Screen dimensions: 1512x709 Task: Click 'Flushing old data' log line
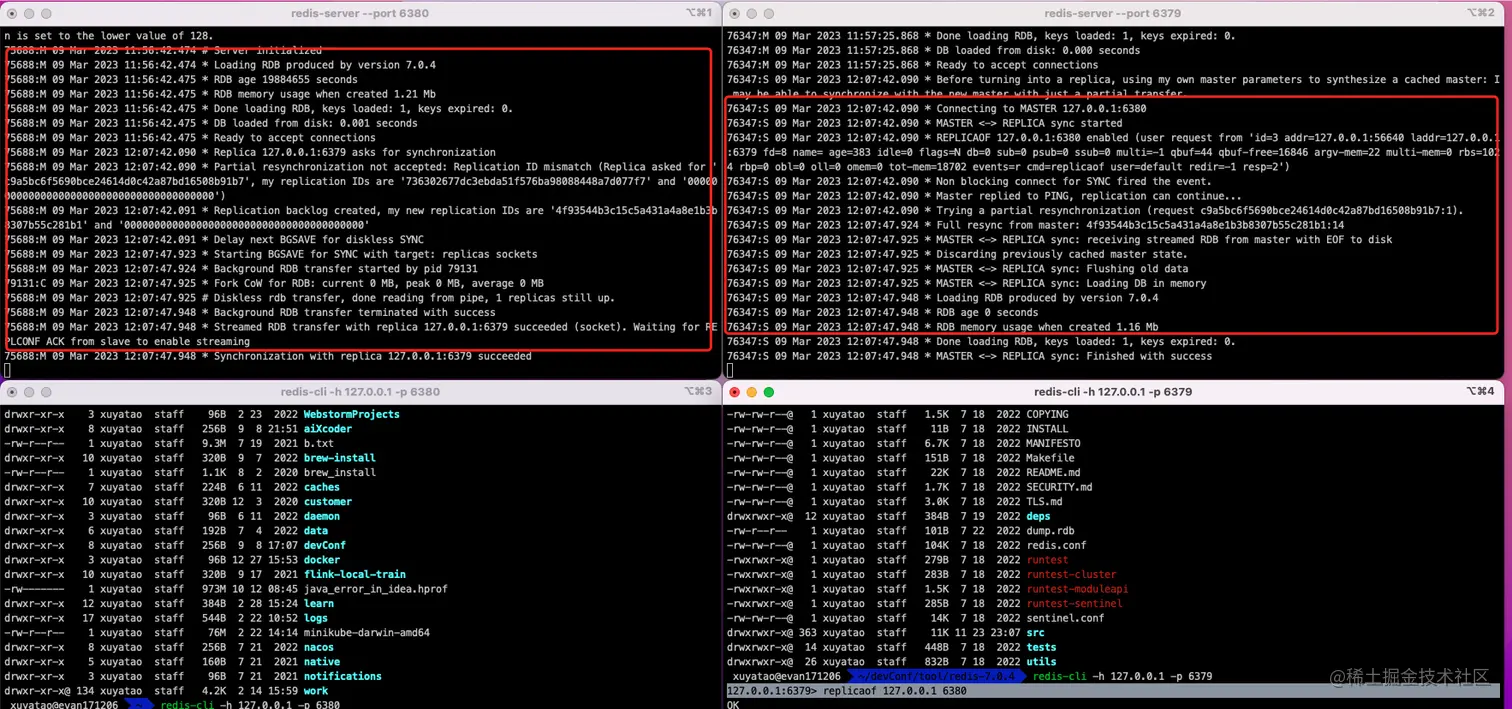[x=958, y=268]
